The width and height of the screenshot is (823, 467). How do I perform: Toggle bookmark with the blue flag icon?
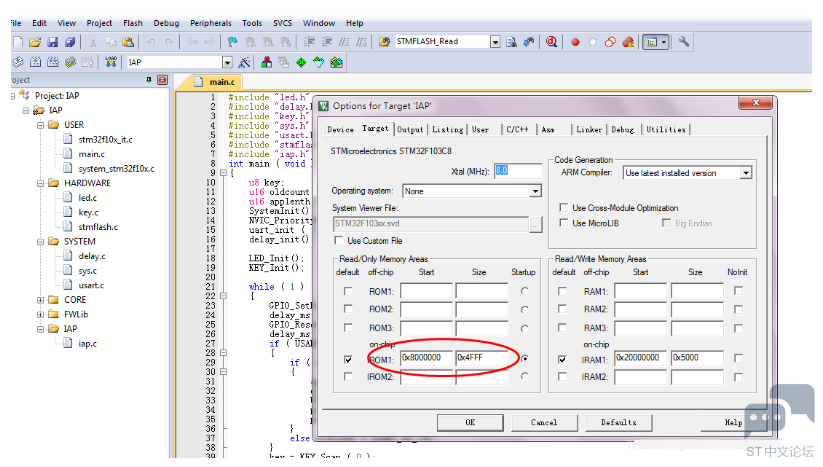232,42
